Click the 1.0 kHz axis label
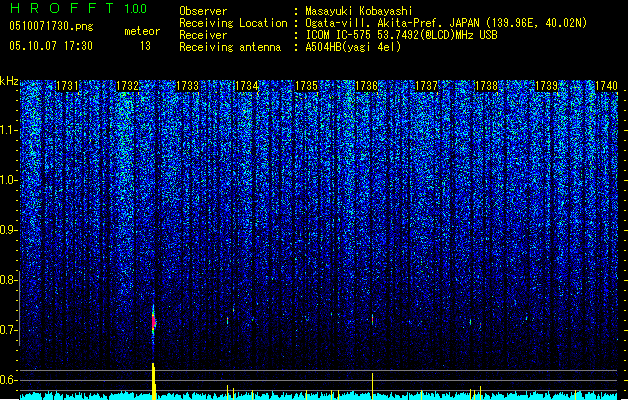The image size is (629, 400). 8,180
